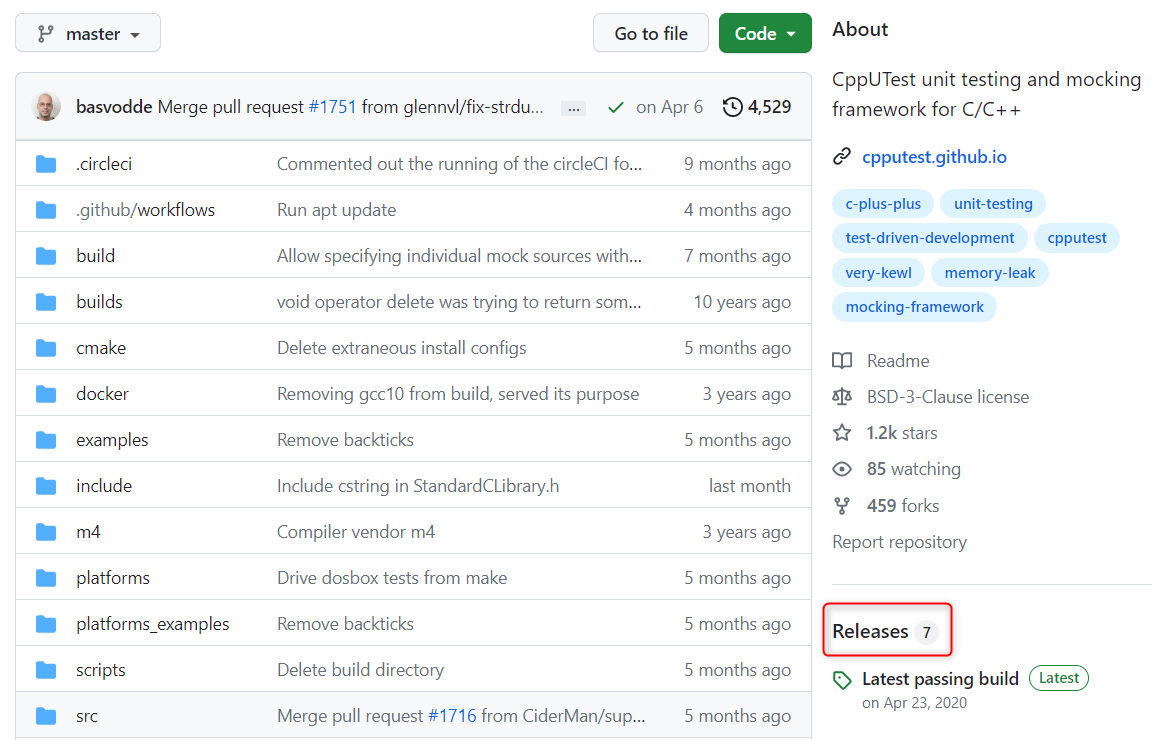Viewport: 1162px width, 740px height.
Task: Expand the green Code dropdown button
Action: click(x=764, y=33)
